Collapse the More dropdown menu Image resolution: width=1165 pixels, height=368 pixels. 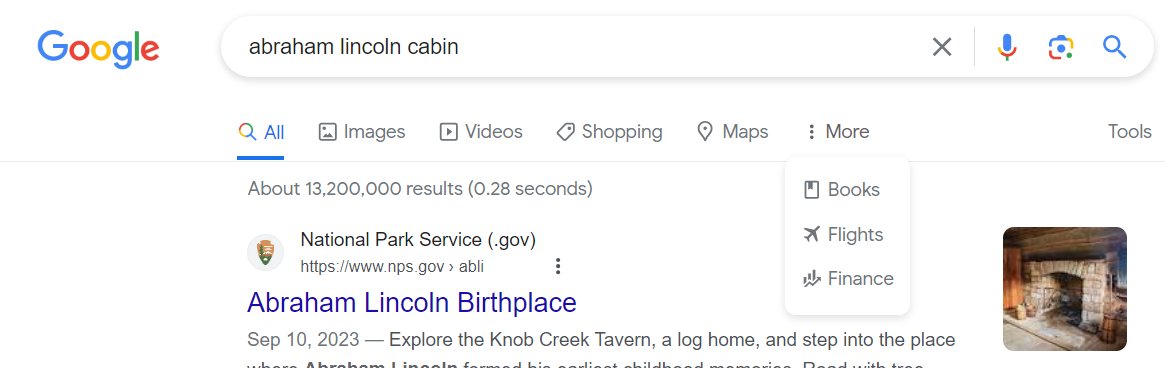[x=837, y=132]
